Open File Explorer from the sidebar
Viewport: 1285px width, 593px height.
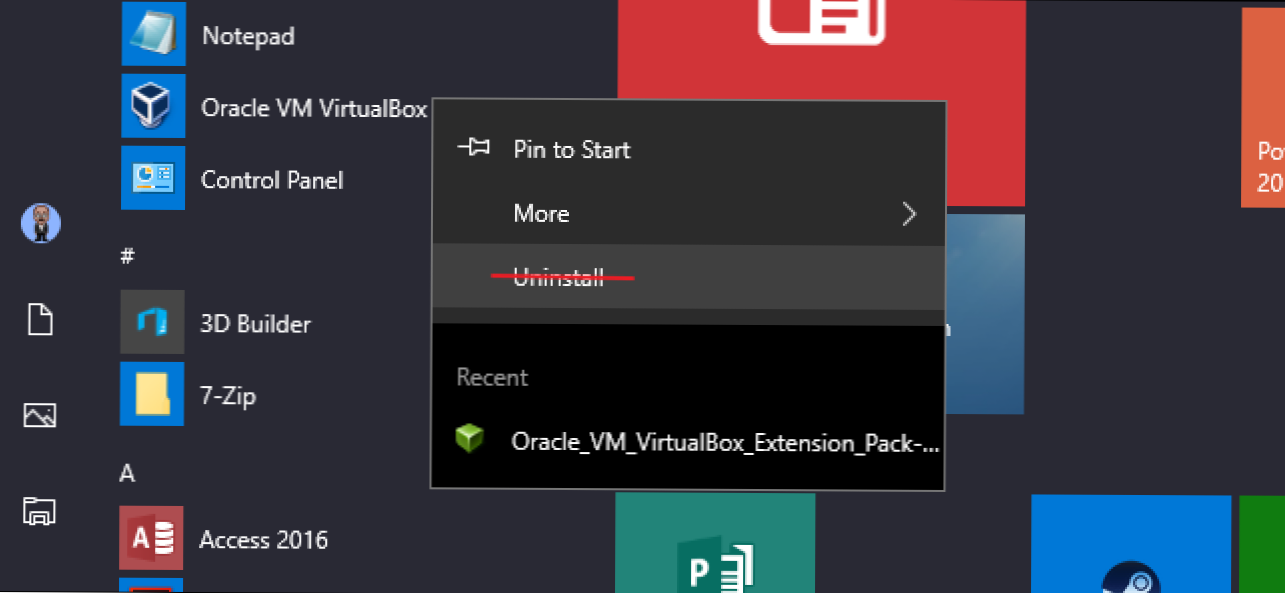click(40, 512)
